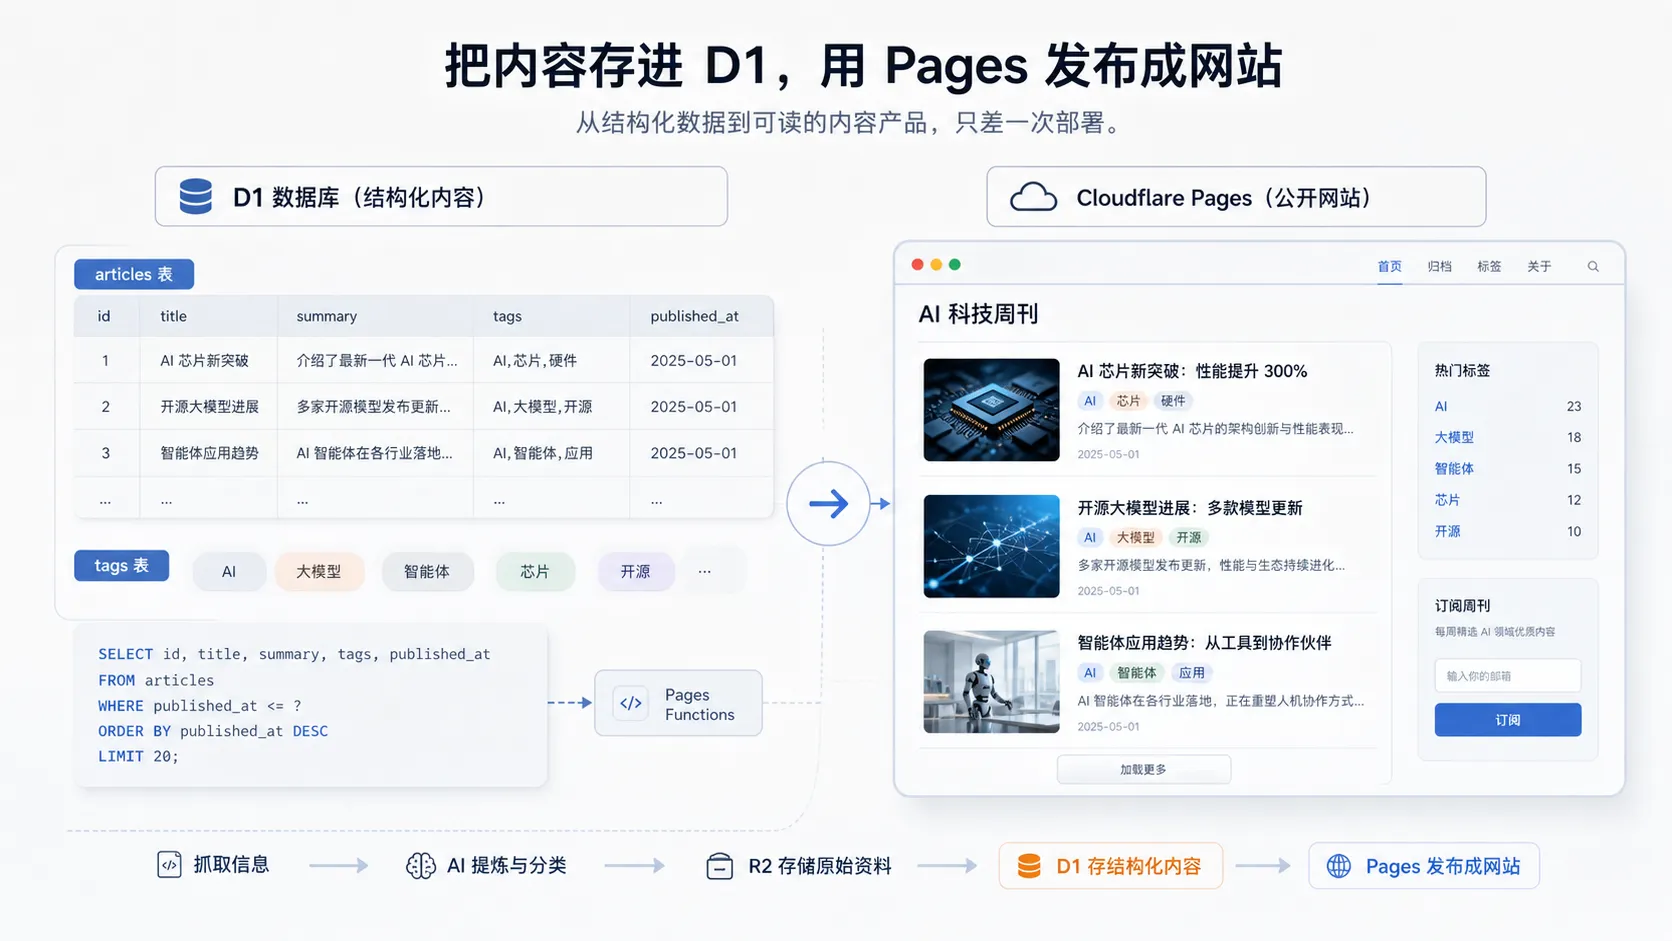Screen dimensions: 1672x941
Task: Click the AI 科技周刊 site title
Action: pos(979,314)
